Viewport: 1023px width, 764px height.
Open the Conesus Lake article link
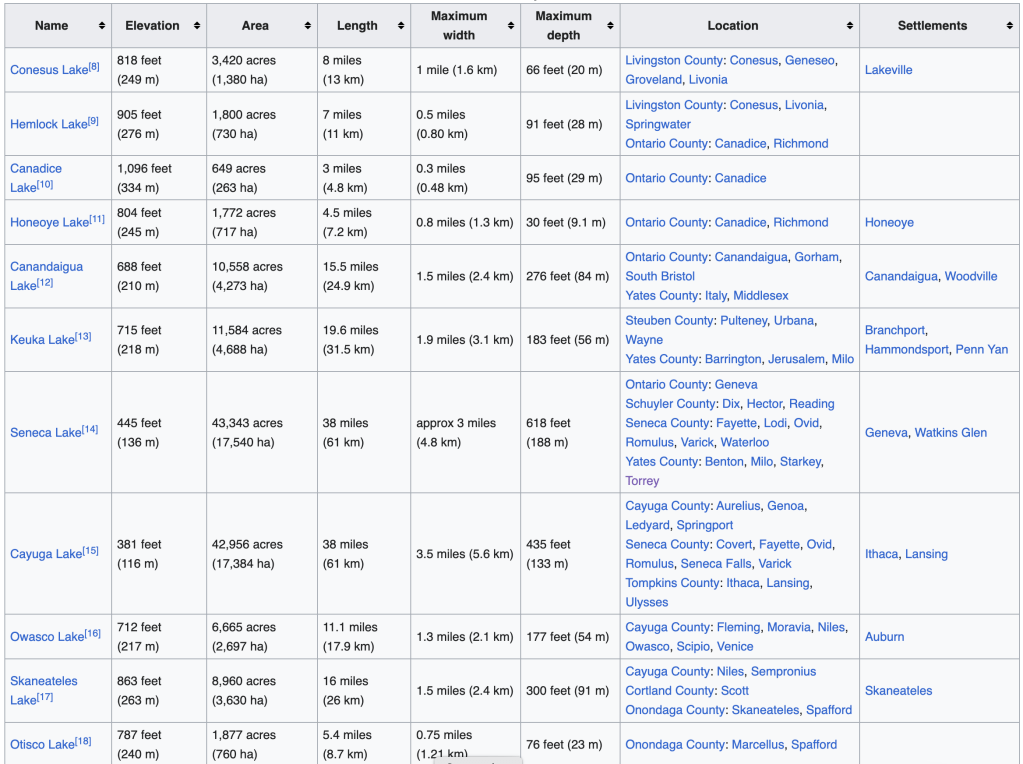[48, 70]
